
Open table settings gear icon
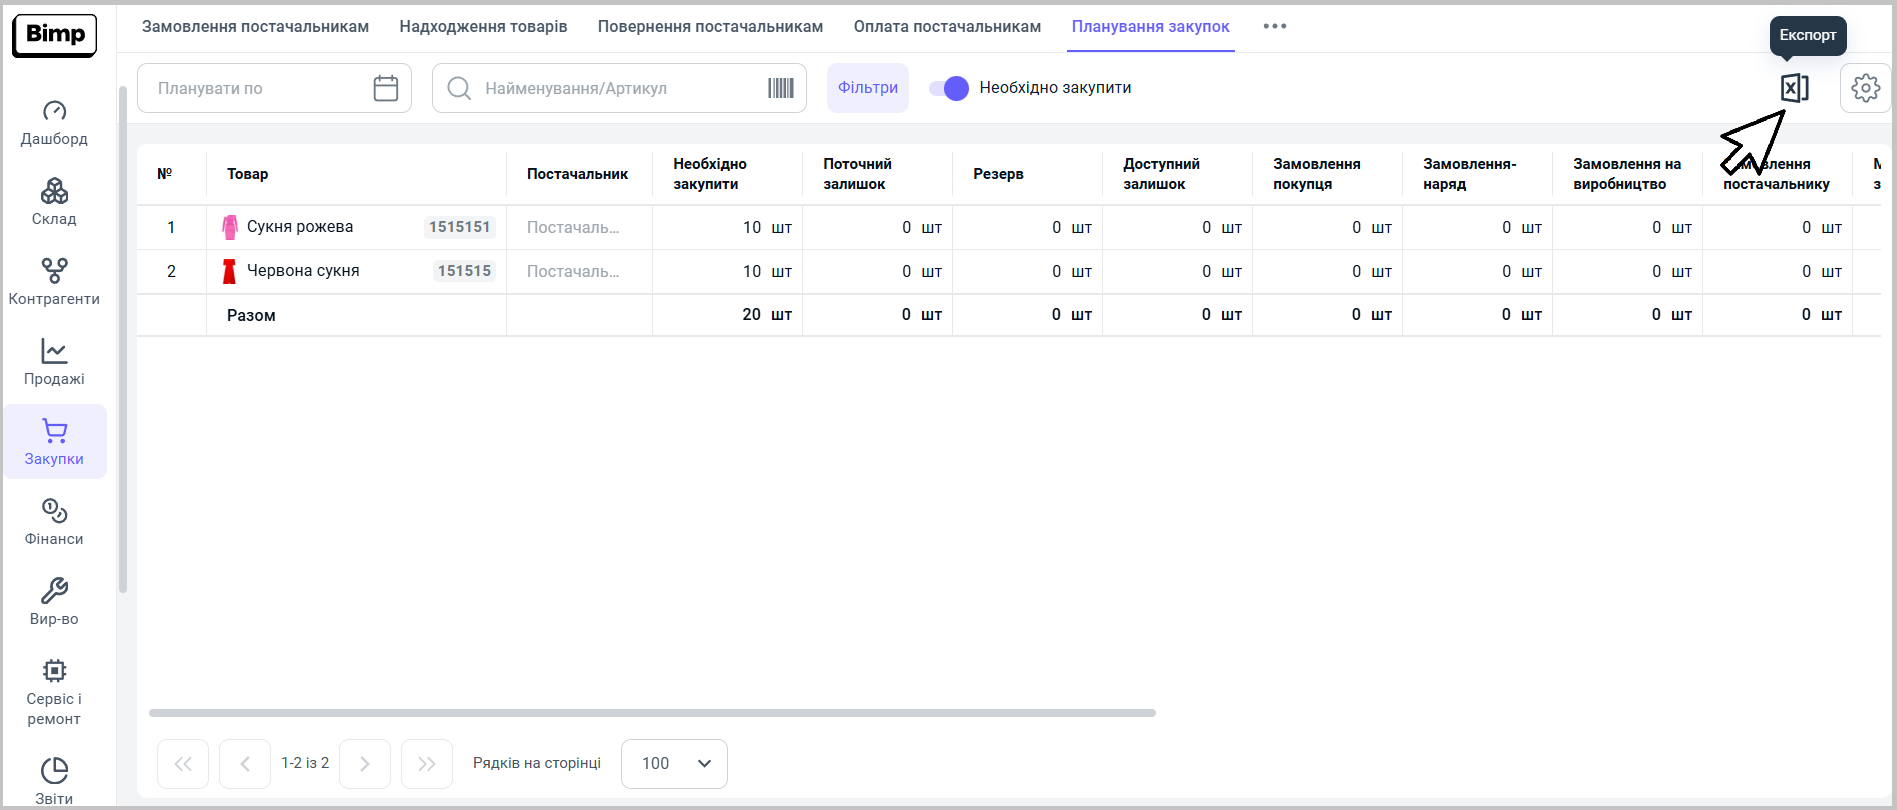(1865, 88)
